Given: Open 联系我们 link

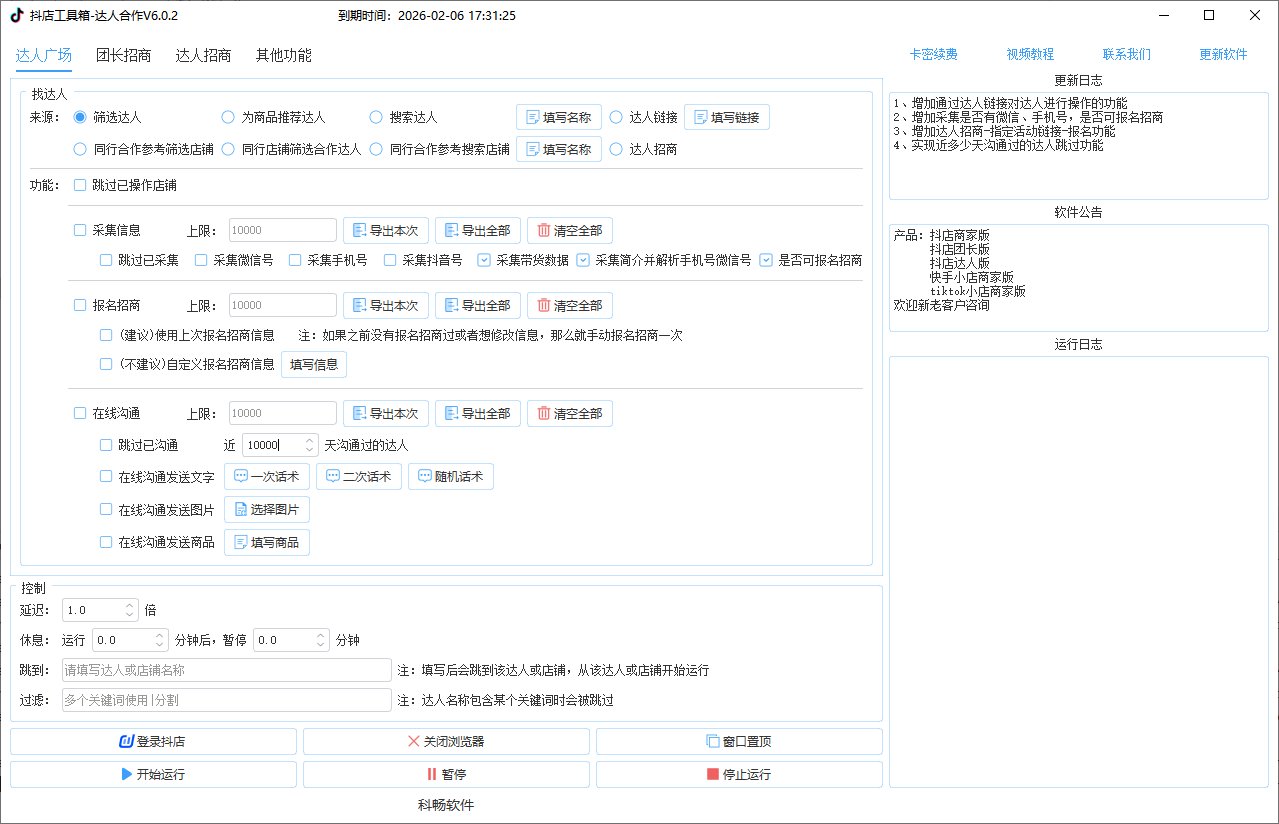Looking at the screenshot, I should point(1127,55).
